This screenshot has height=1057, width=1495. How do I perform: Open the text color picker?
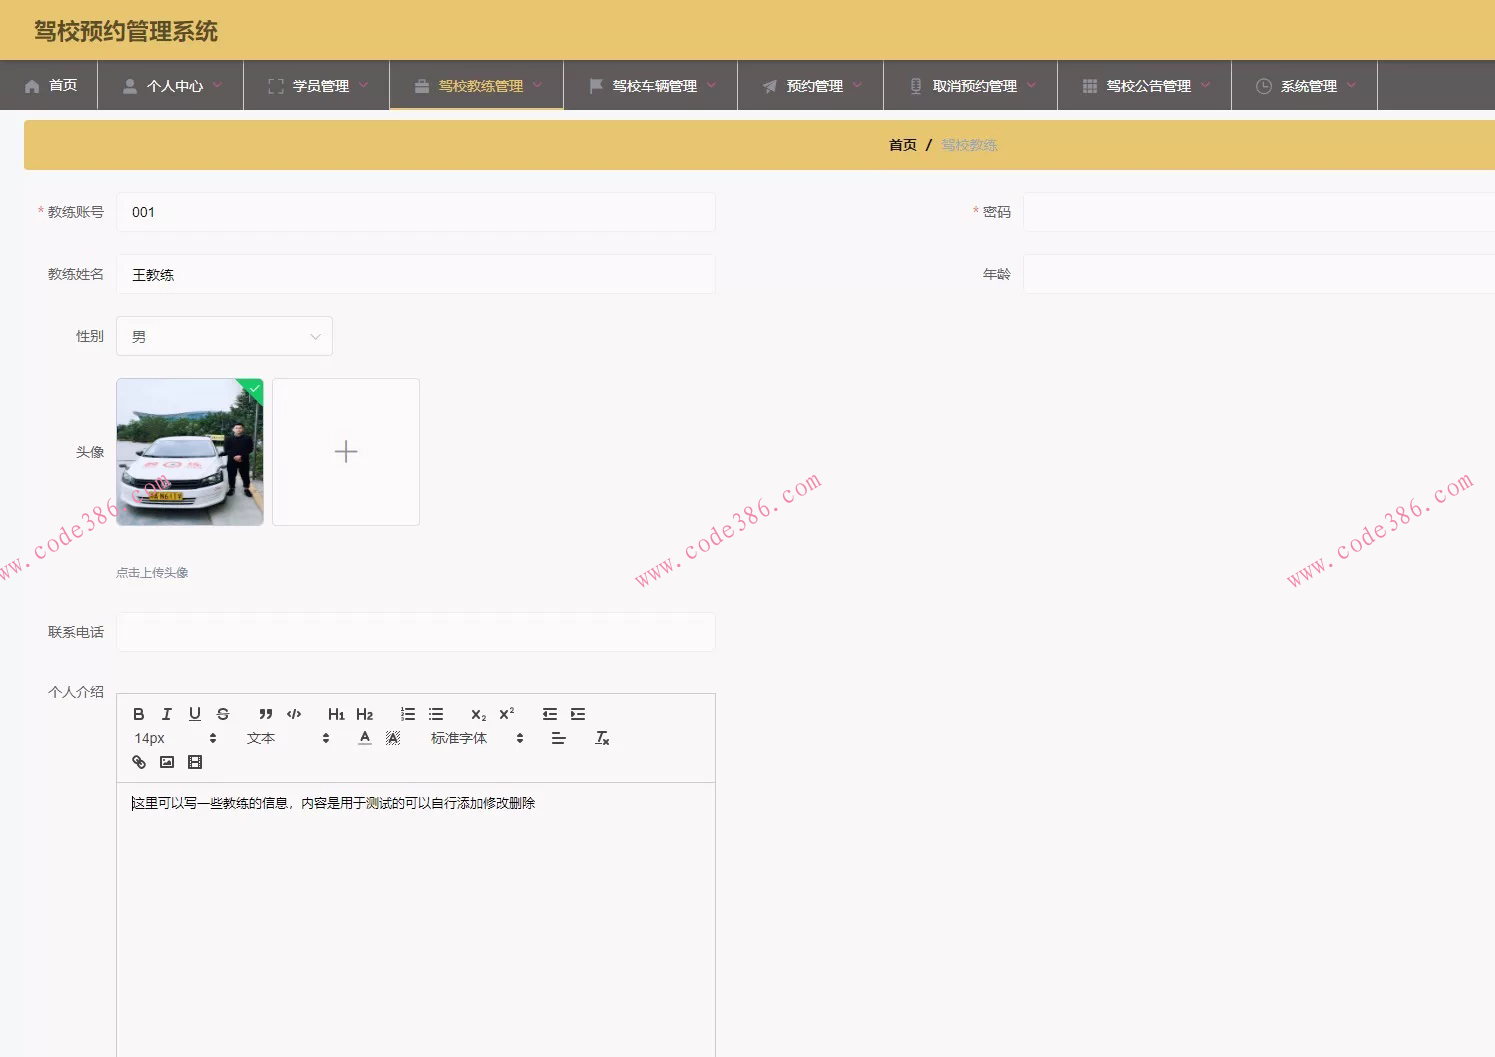(365, 738)
